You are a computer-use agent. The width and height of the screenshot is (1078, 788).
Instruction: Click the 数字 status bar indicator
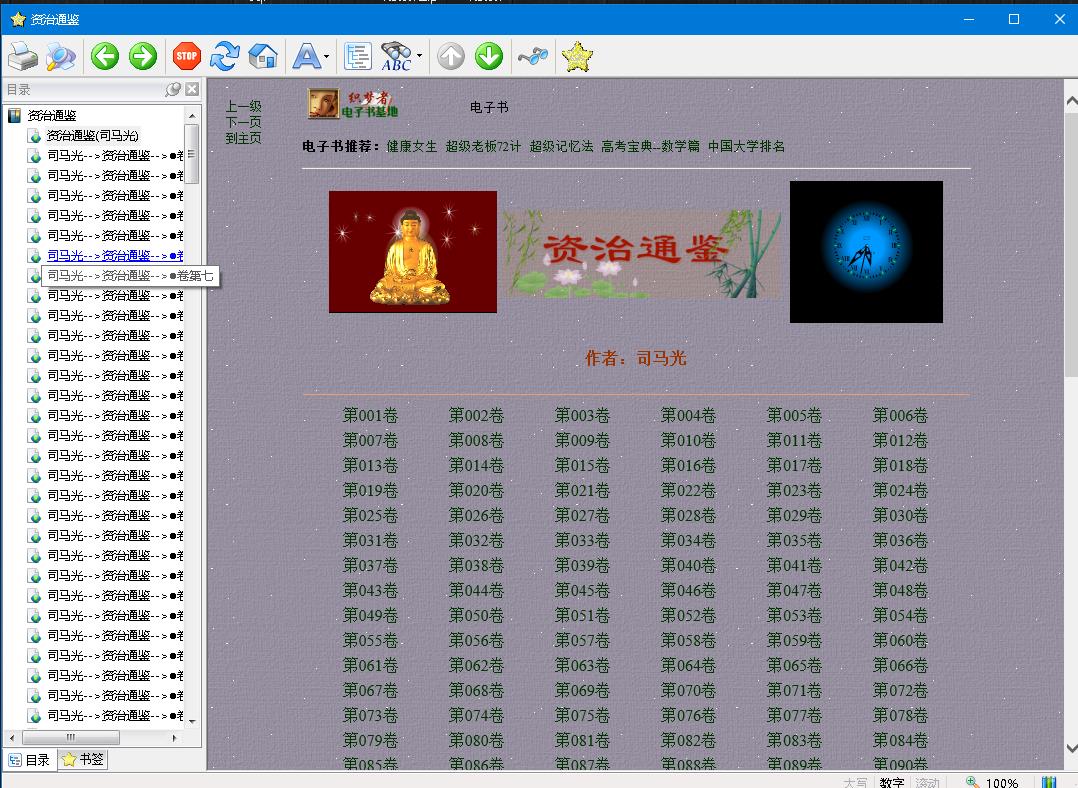point(892,782)
